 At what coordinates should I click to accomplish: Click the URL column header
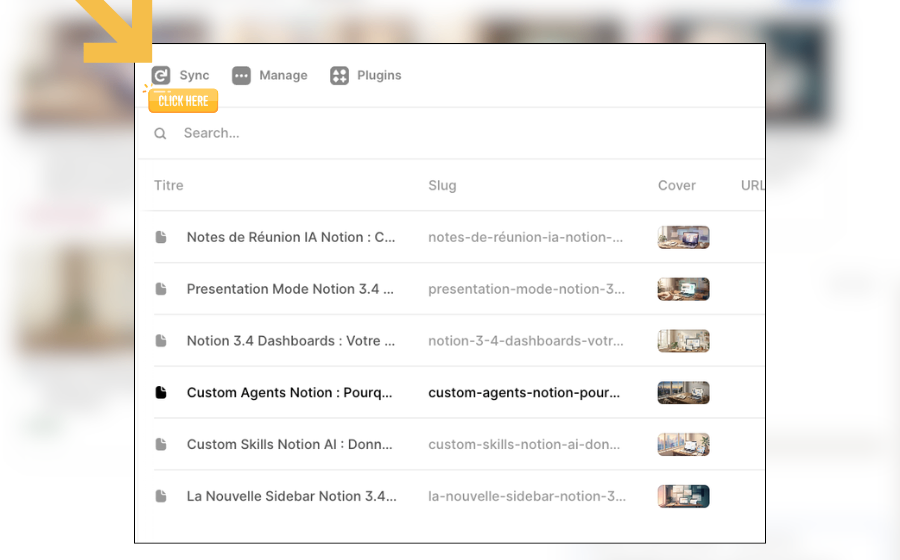coord(752,185)
